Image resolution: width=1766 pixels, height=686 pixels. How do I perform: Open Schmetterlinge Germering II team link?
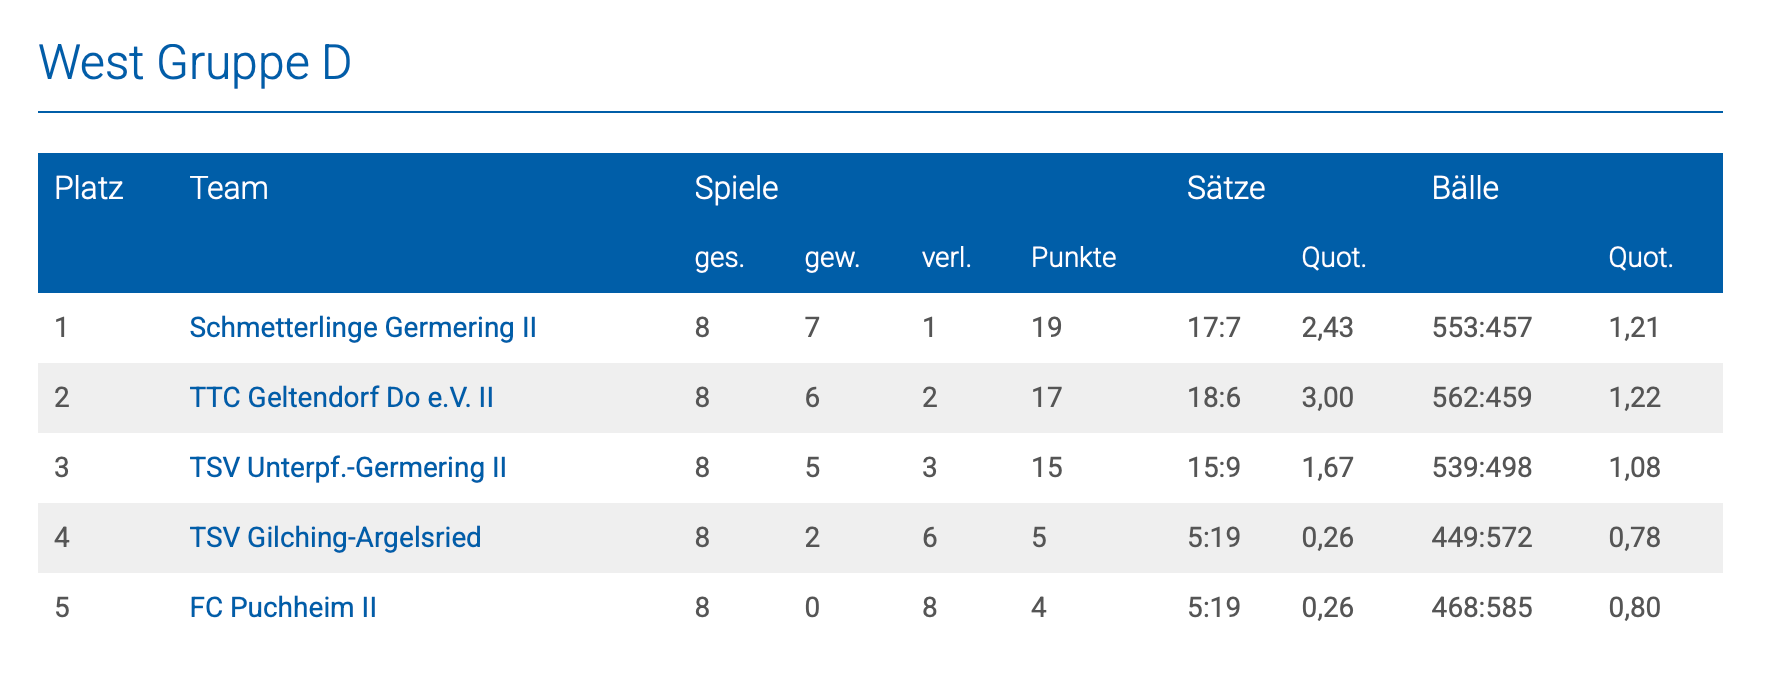point(363,328)
